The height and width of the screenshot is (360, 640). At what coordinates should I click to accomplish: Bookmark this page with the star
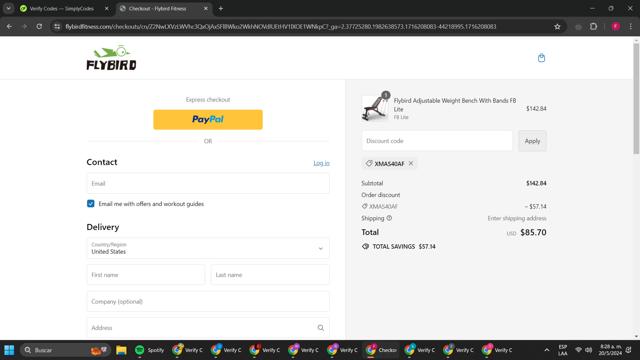pyautogui.click(x=557, y=27)
